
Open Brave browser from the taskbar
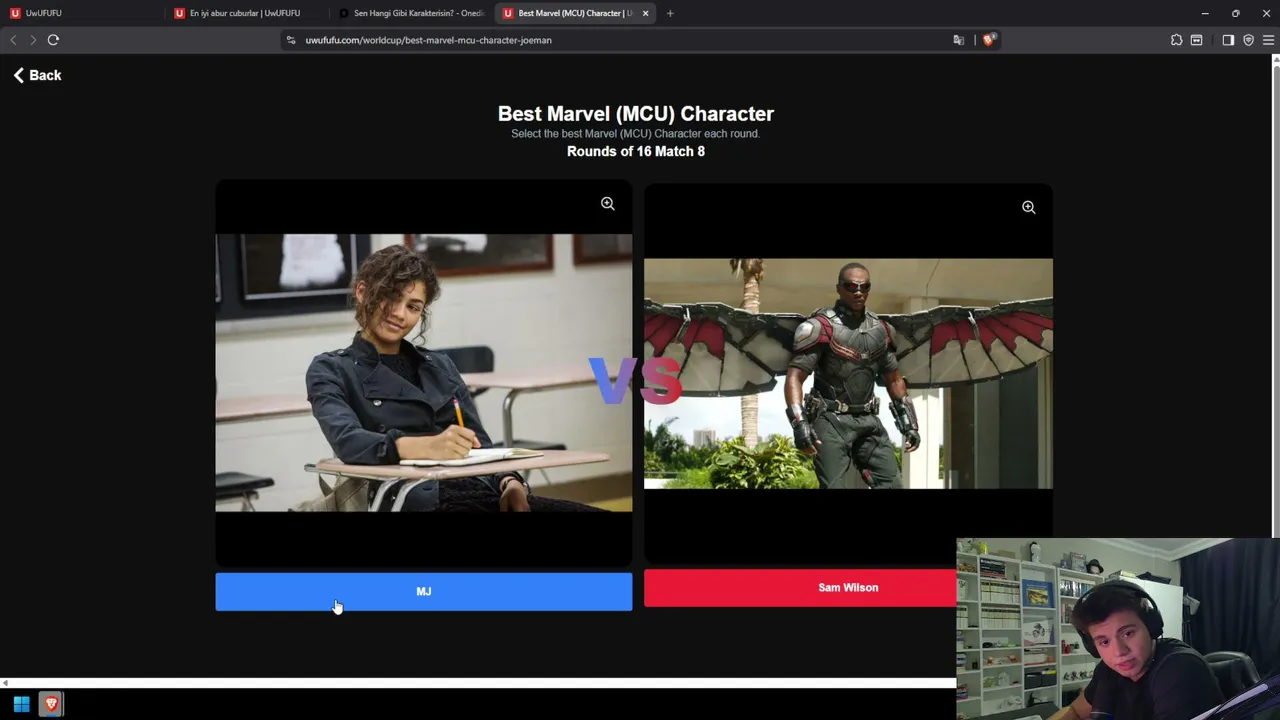(51, 704)
